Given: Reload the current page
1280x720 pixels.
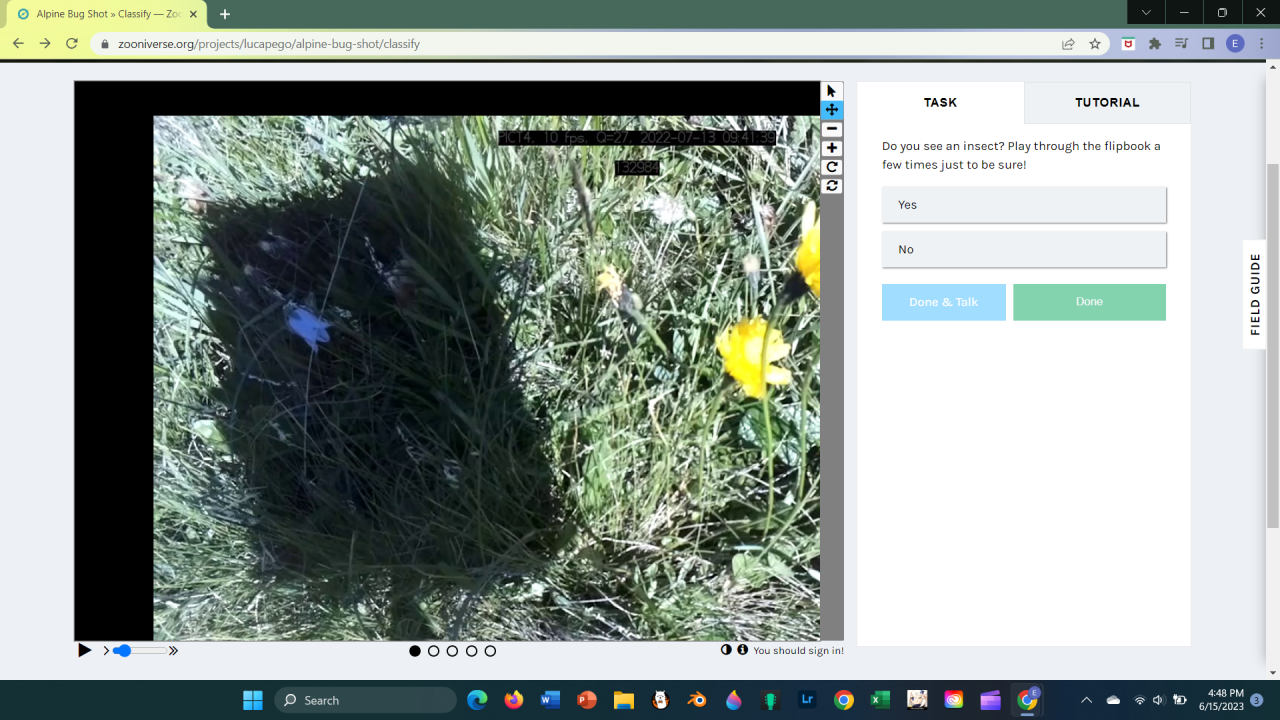Looking at the screenshot, I should [72, 44].
